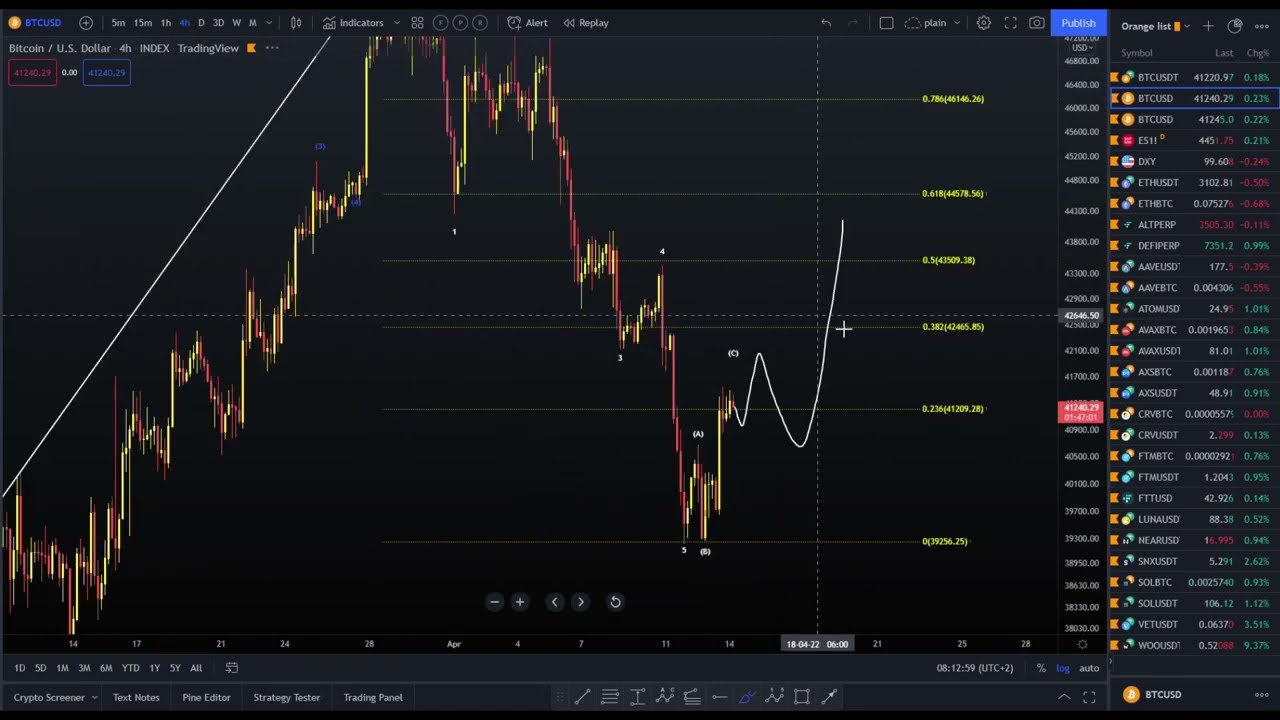Toggle auto scale mode
The image size is (1280, 720).
click(x=1089, y=668)
